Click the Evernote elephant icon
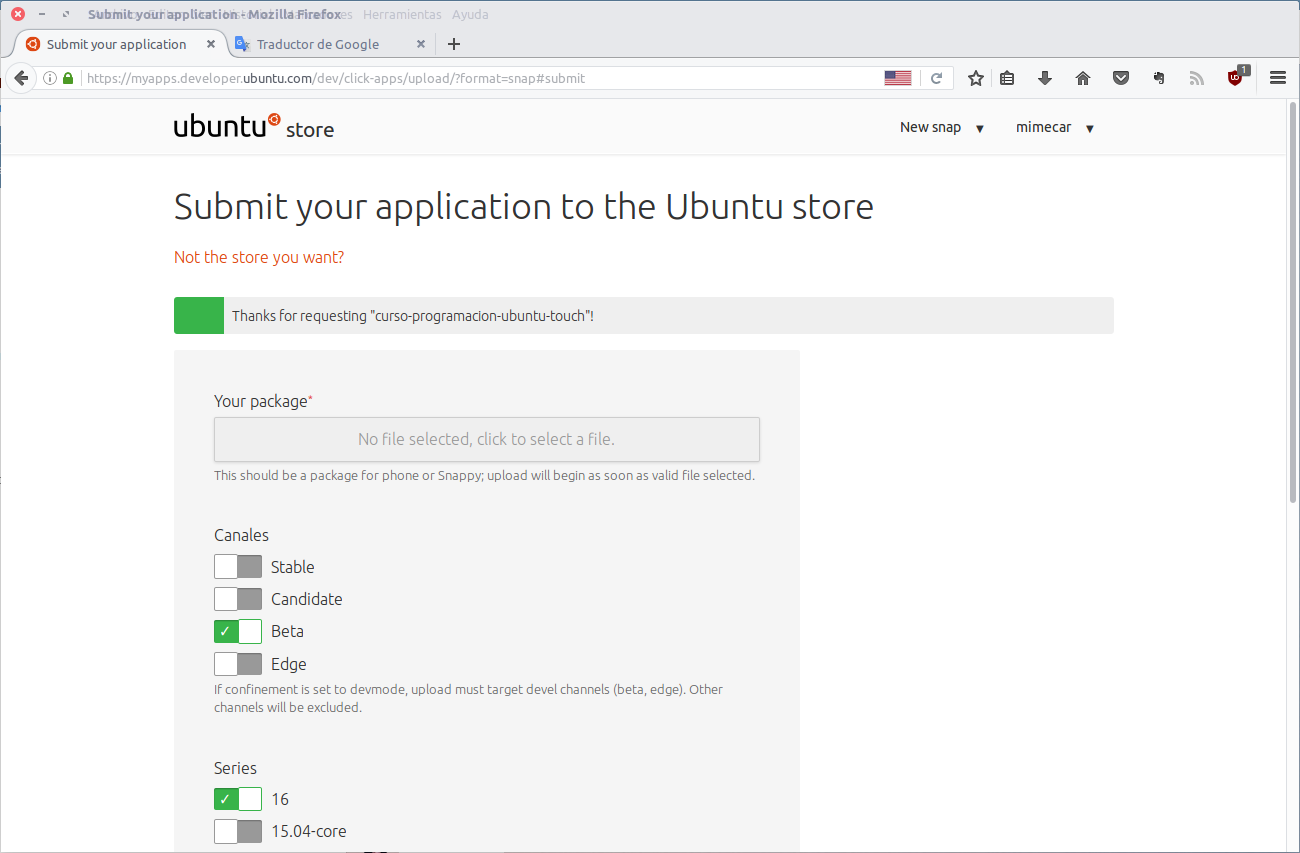The image size is (1300, 853). click(1159, 78)
